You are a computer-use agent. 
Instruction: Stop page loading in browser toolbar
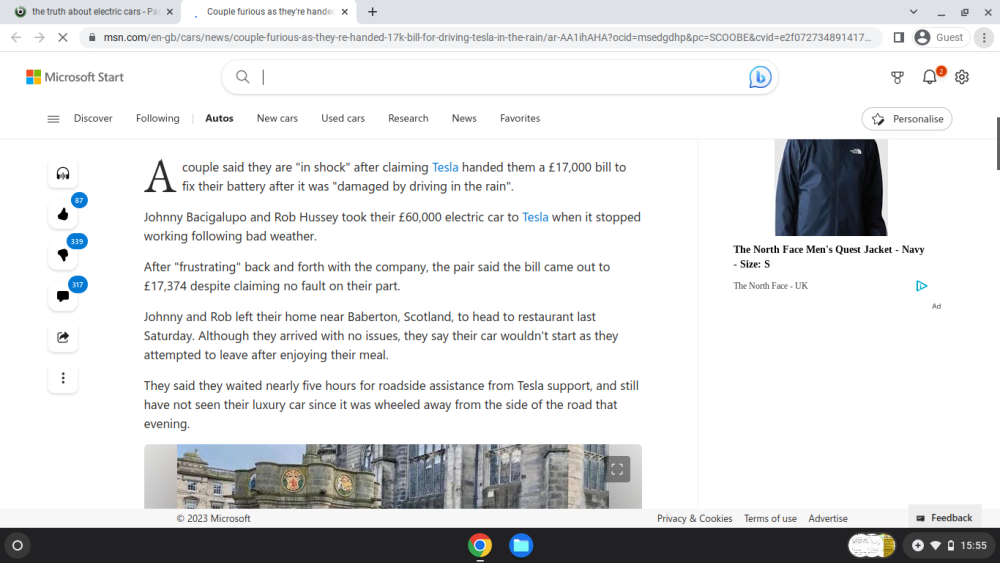(62, 38)
